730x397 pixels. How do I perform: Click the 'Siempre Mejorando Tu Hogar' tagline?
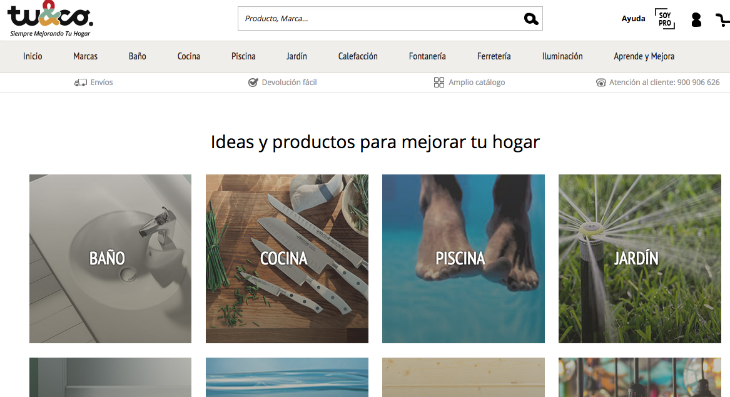pos(50,34)
